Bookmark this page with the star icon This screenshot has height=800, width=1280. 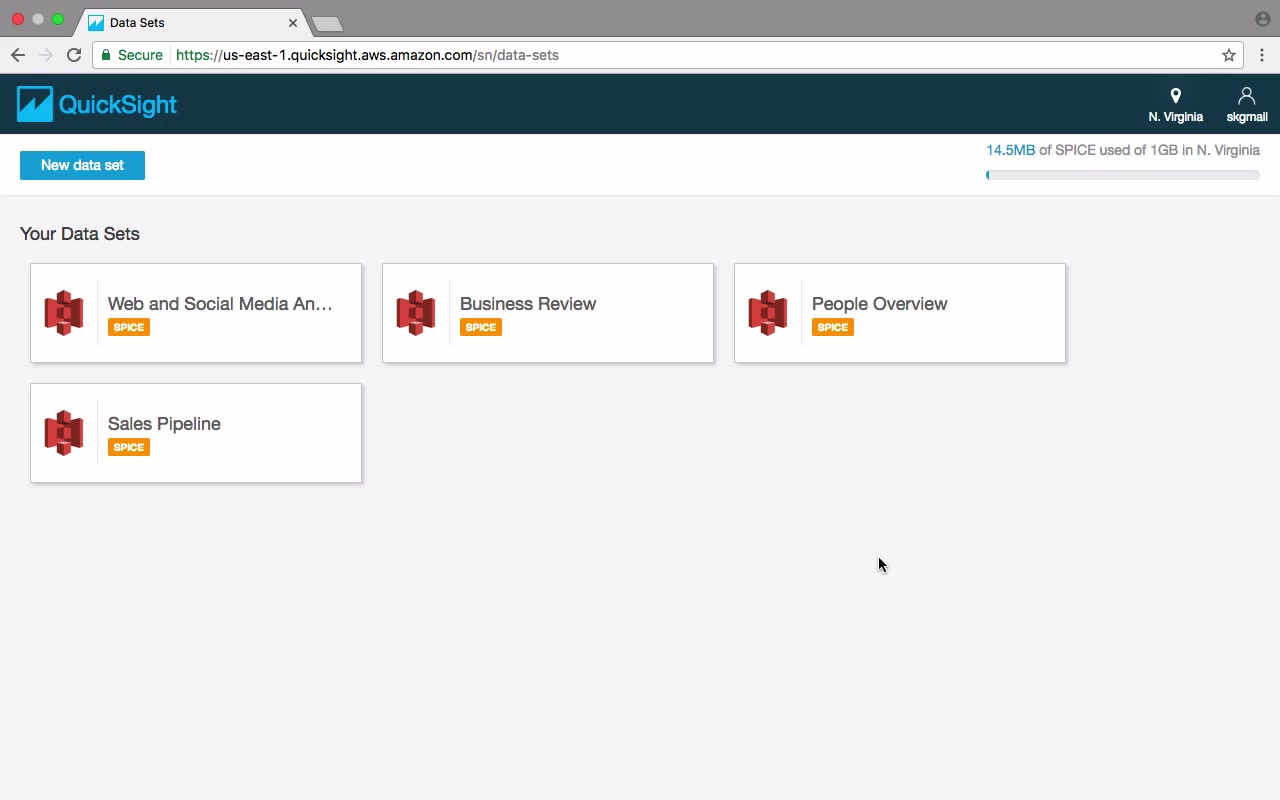coord(1229,55)
